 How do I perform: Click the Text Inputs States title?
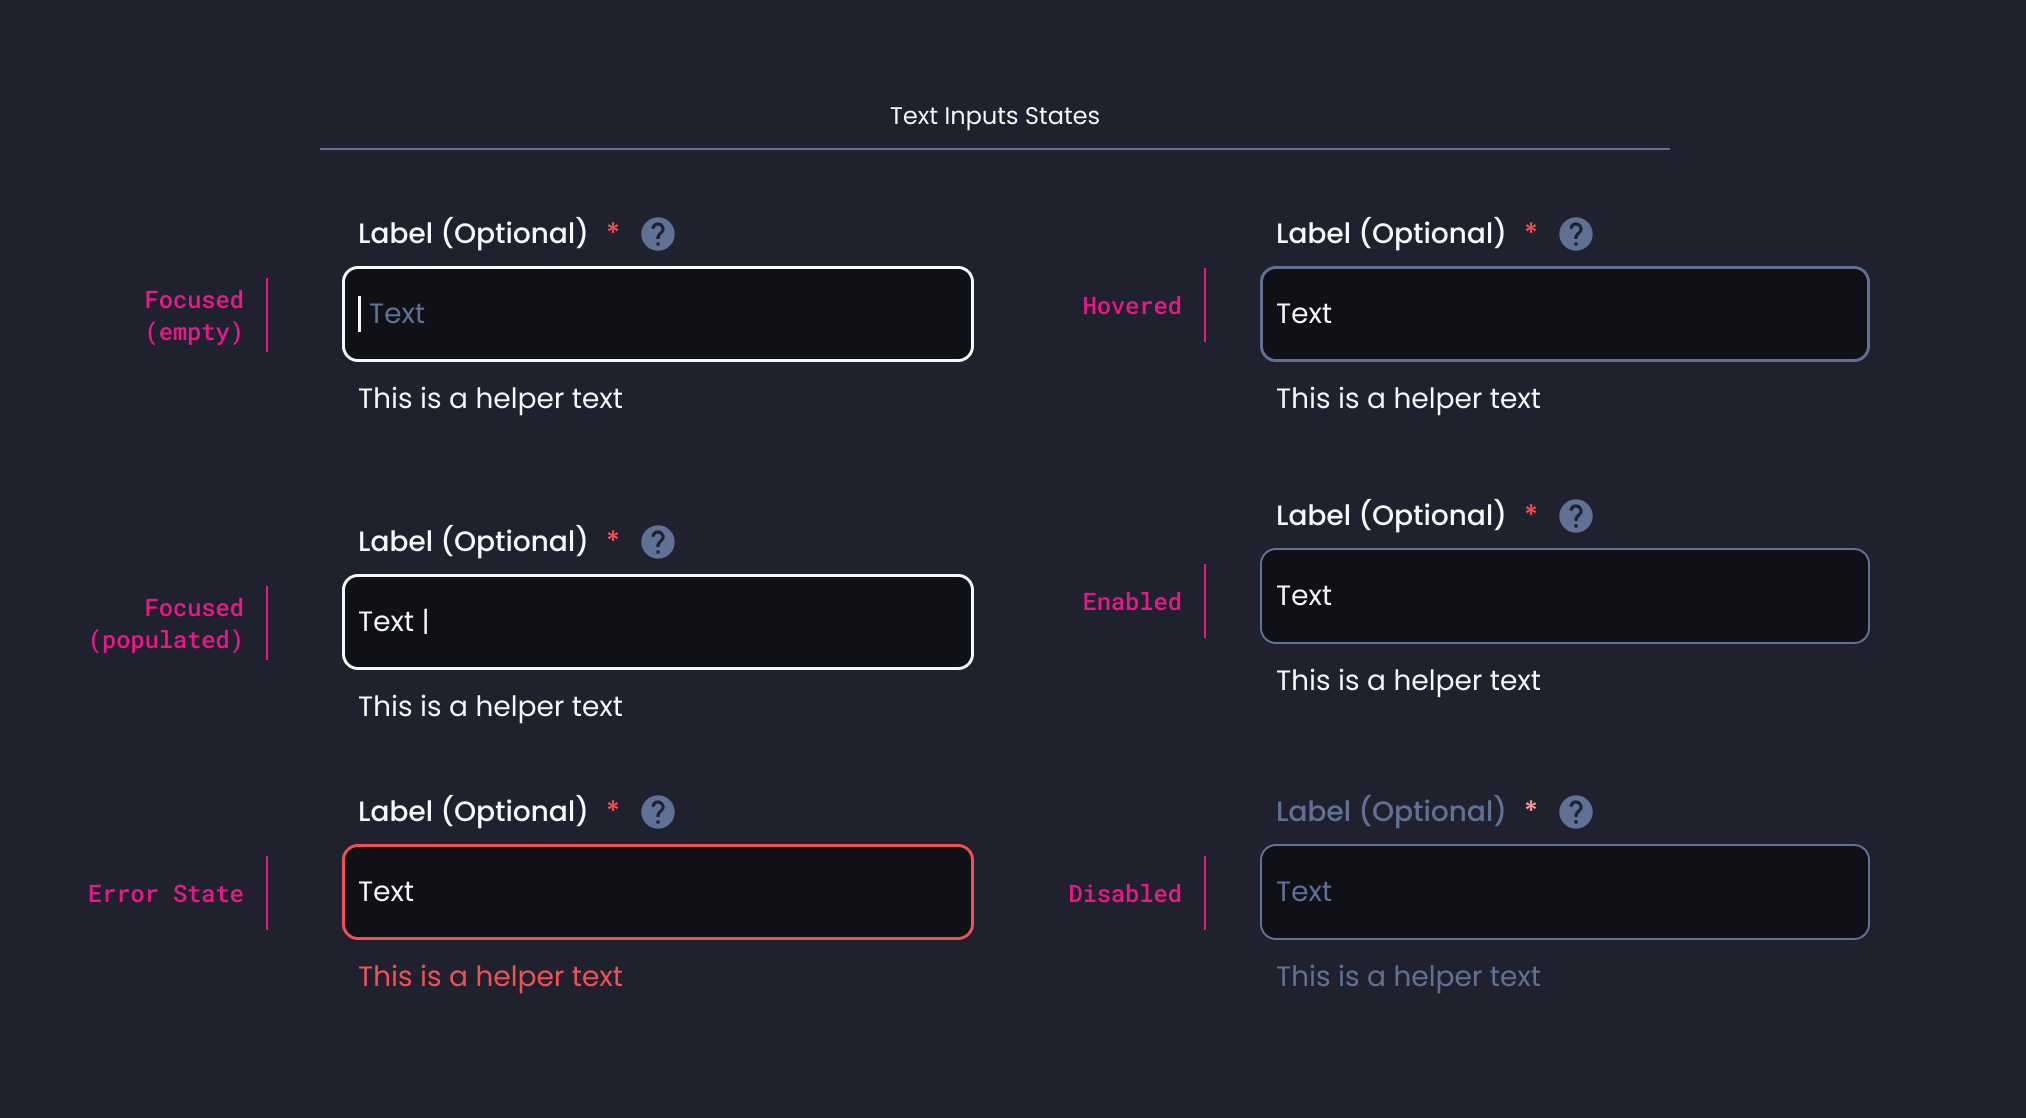993,115
